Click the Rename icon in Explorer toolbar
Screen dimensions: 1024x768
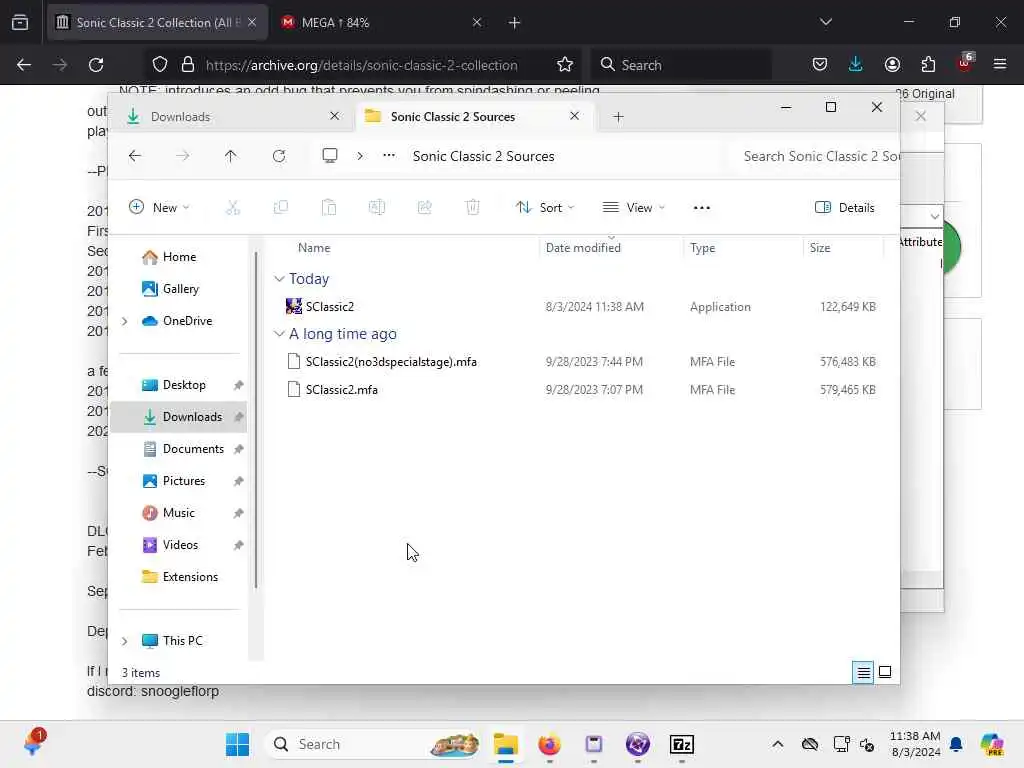[377, 208]
